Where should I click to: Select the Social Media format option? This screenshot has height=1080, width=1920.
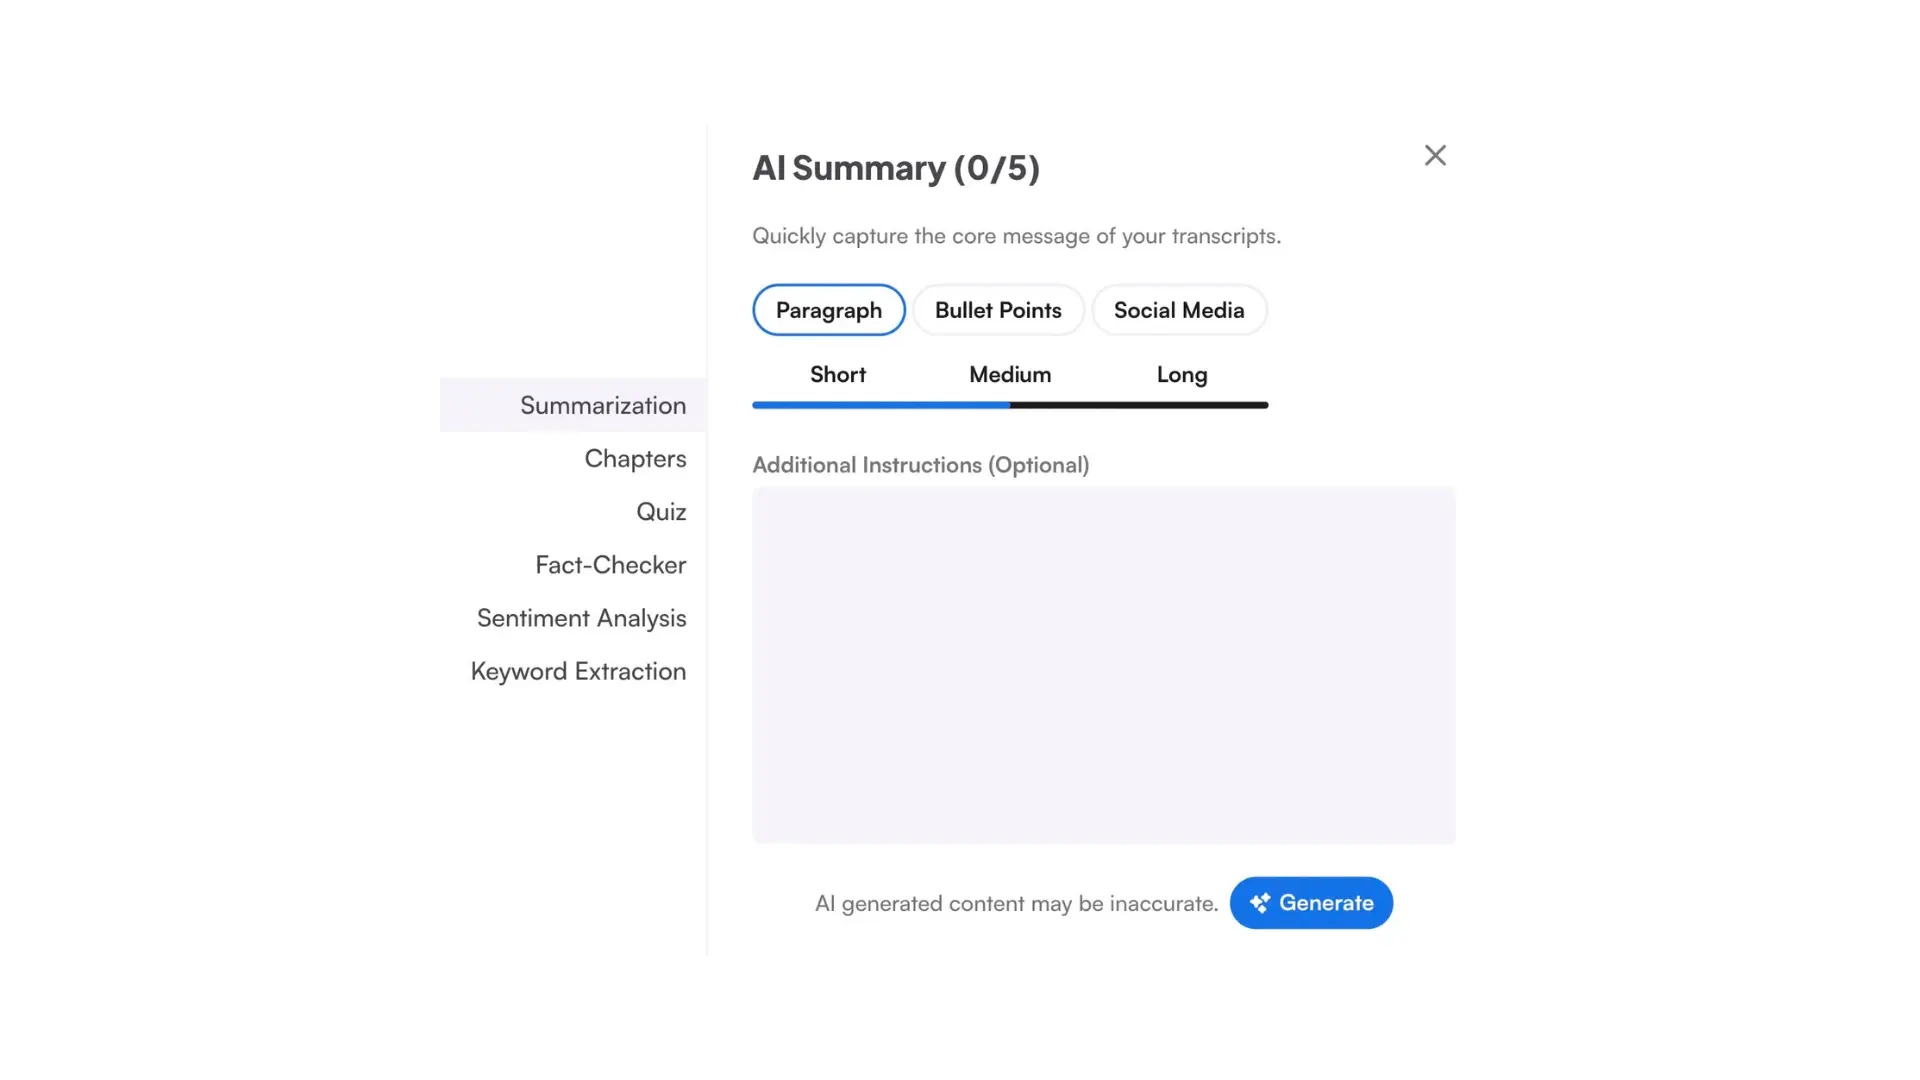tap(1179, 310)
